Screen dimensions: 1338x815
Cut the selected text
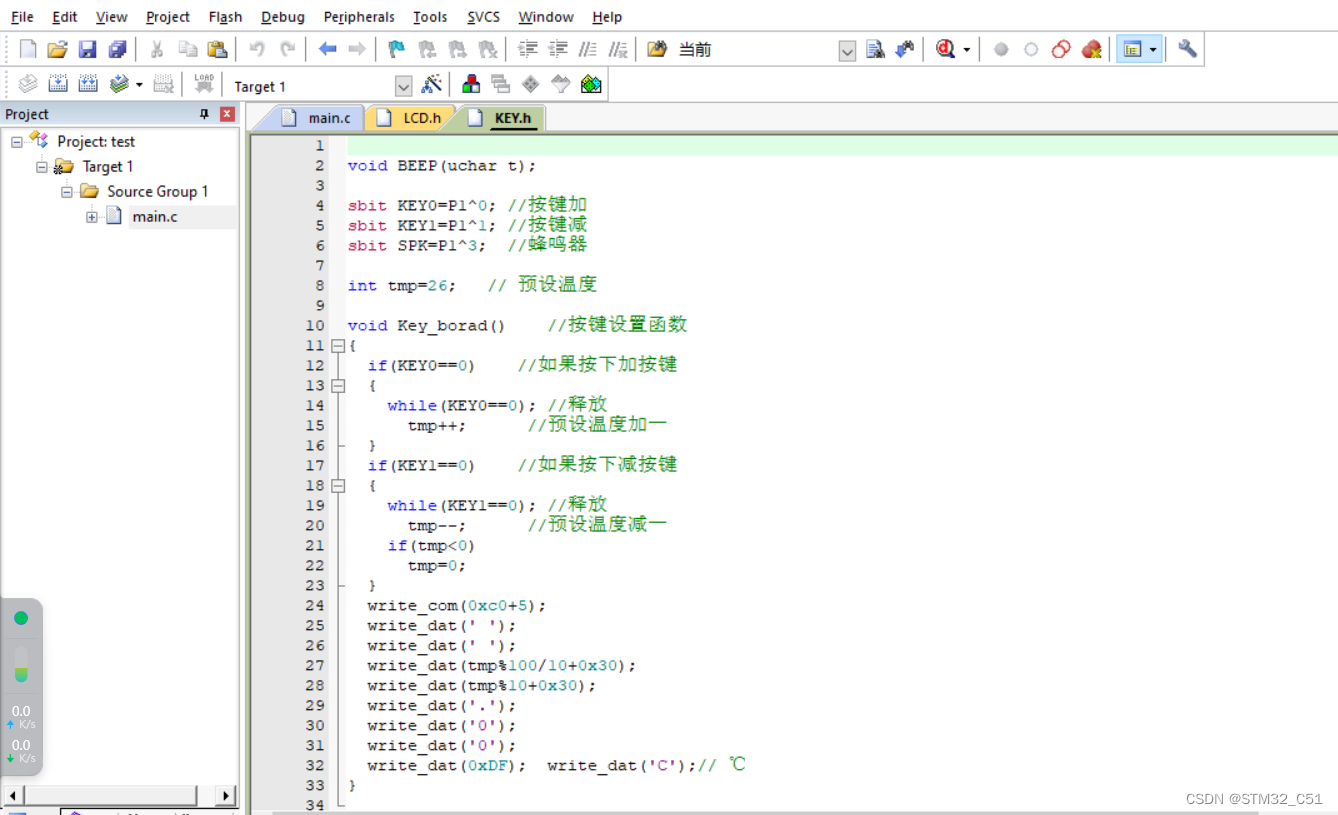pos(157,49)
